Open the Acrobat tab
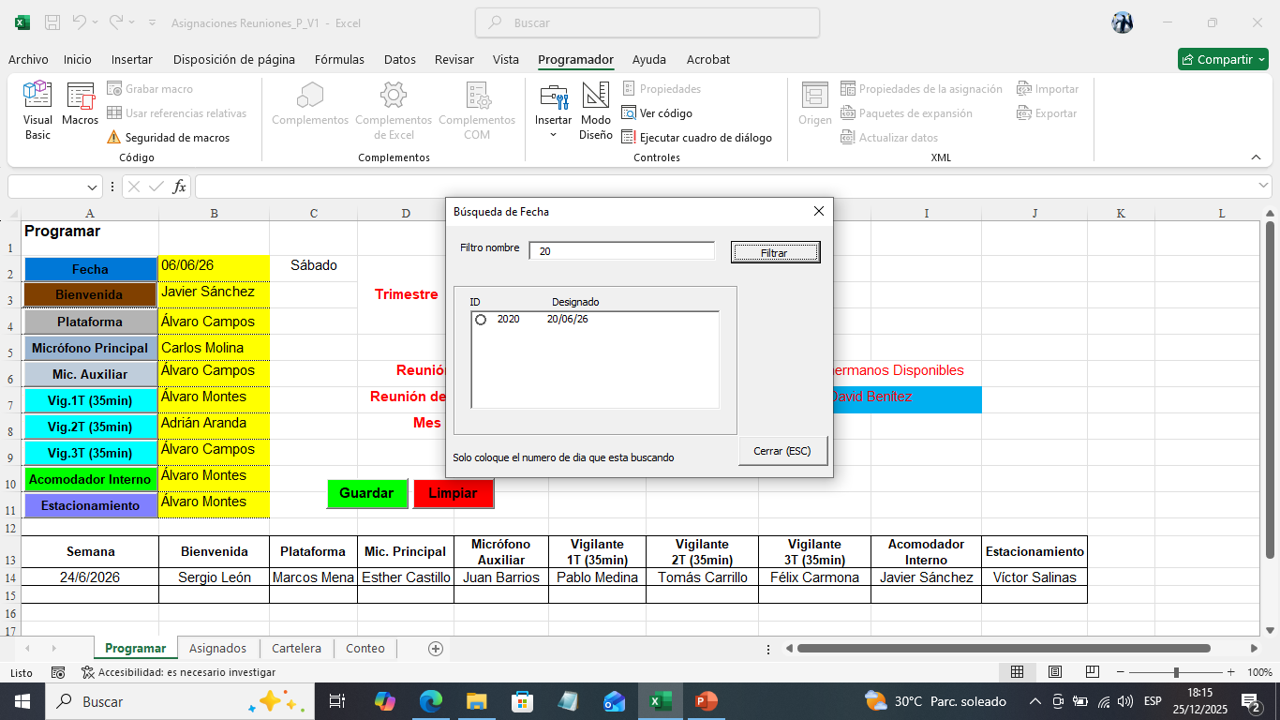 (708, 59)
